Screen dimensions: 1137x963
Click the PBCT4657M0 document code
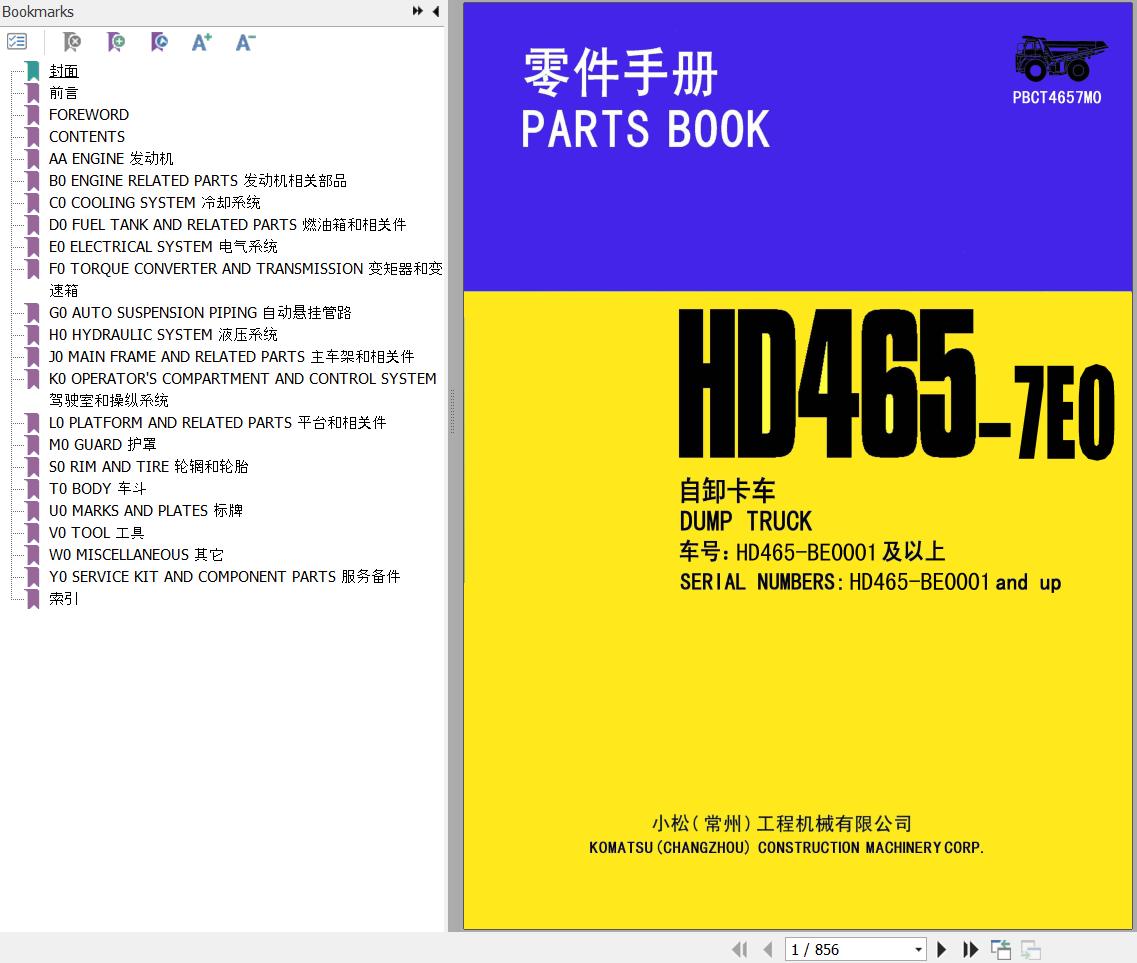point(1057,97)
